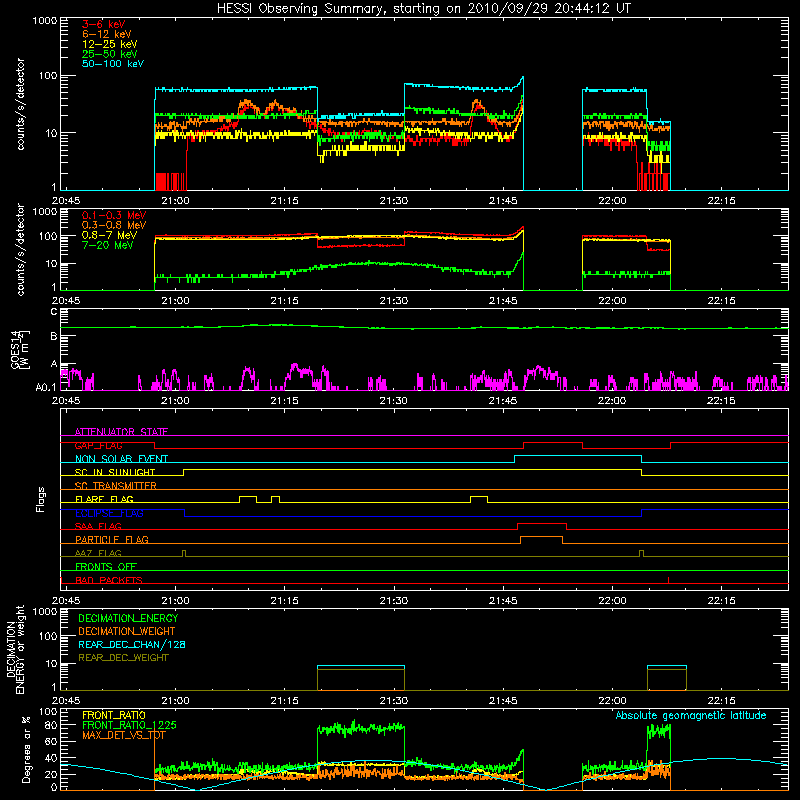Click the DECIMATION_WEIGHT legend label
The image size is (800, 800).
pos(127,631)
